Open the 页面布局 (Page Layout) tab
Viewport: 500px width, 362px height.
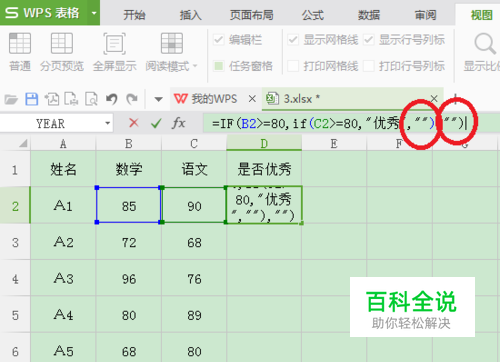(x=252, y=15)
